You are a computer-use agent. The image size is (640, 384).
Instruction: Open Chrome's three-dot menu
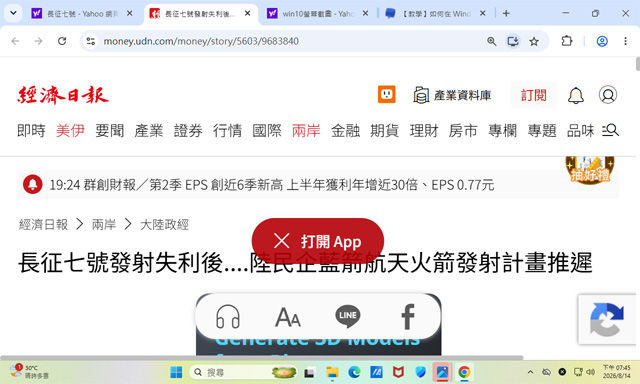625,41
